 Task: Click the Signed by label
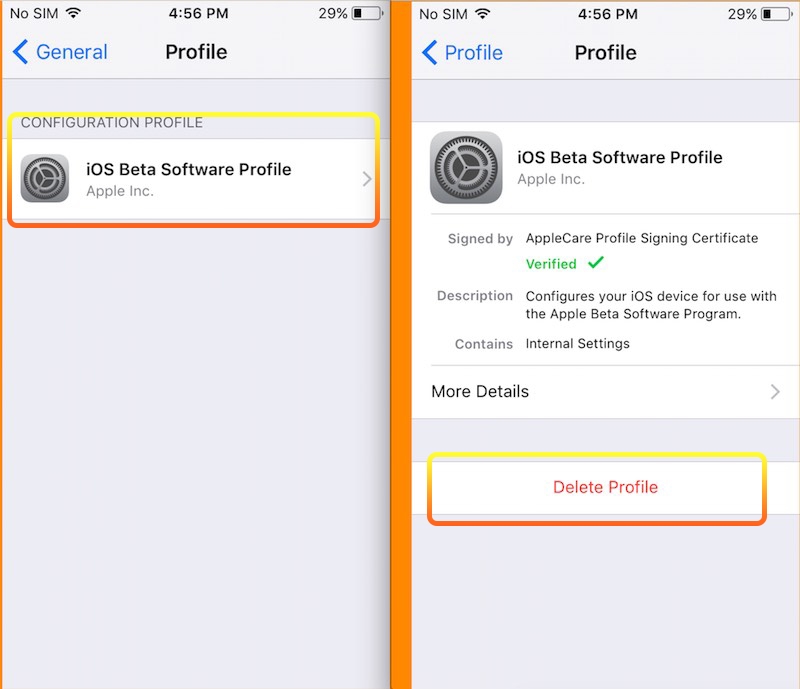480,239
